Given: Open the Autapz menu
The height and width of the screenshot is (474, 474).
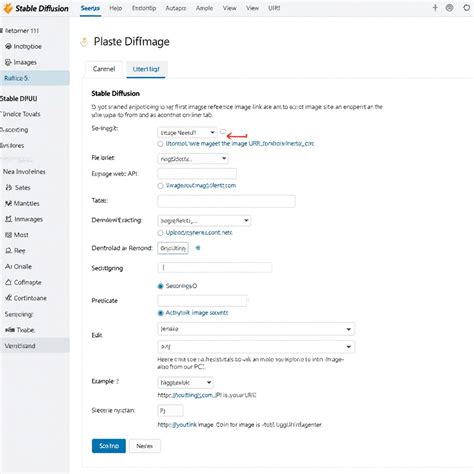Looking at the screenshot, I should click(176, 8).
